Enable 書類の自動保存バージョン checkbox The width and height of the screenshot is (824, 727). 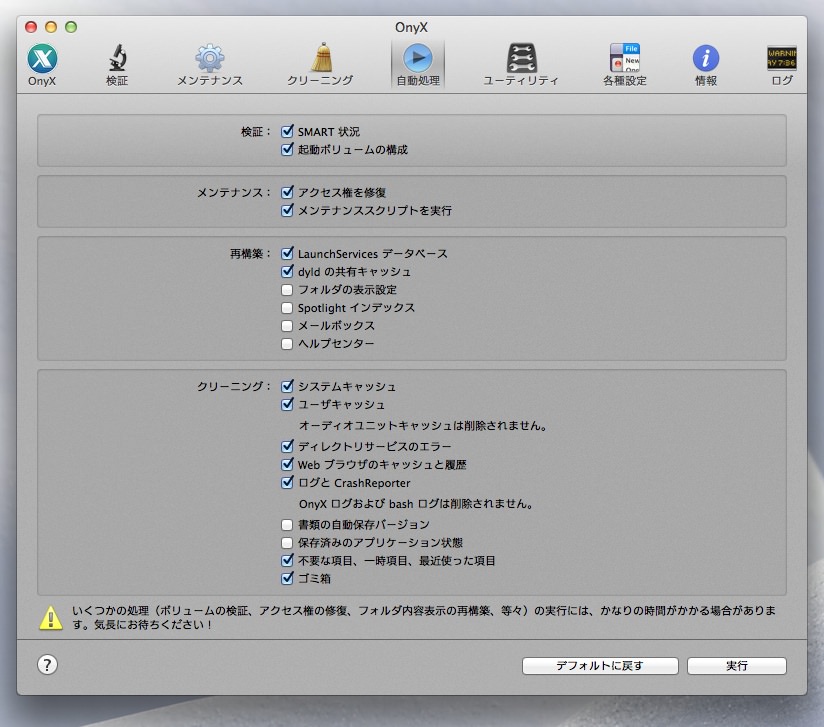[287, 525]
